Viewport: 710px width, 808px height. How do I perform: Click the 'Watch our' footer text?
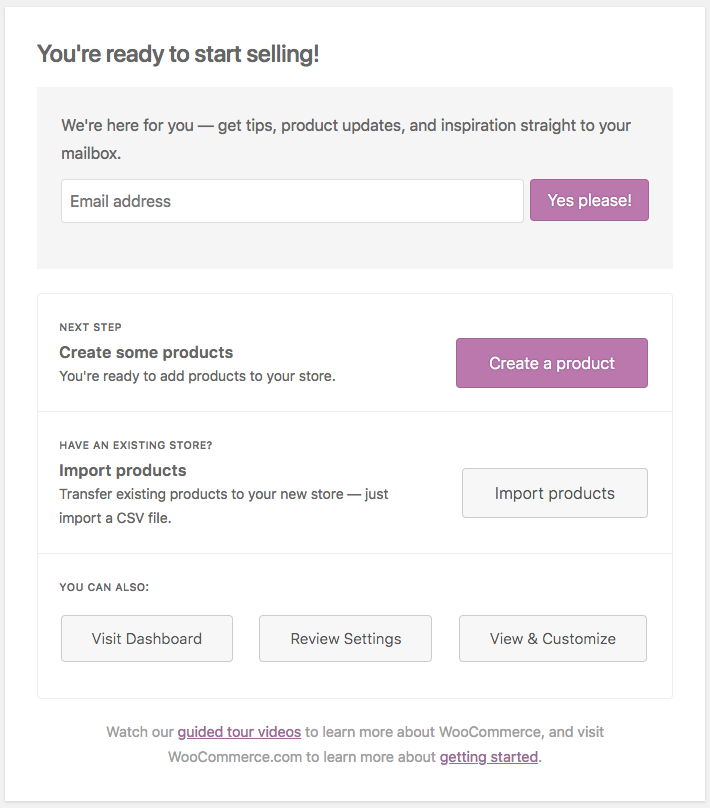[140, 732]
